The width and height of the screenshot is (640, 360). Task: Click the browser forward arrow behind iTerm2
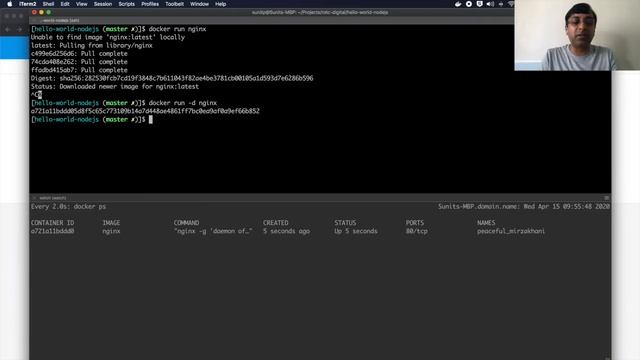coord(19,29)
